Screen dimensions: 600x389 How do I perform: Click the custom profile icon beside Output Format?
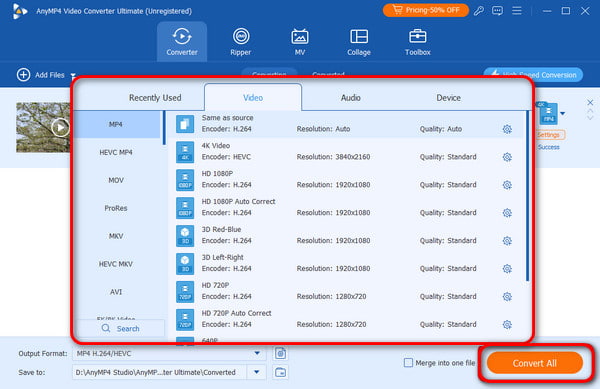point(280,353)
